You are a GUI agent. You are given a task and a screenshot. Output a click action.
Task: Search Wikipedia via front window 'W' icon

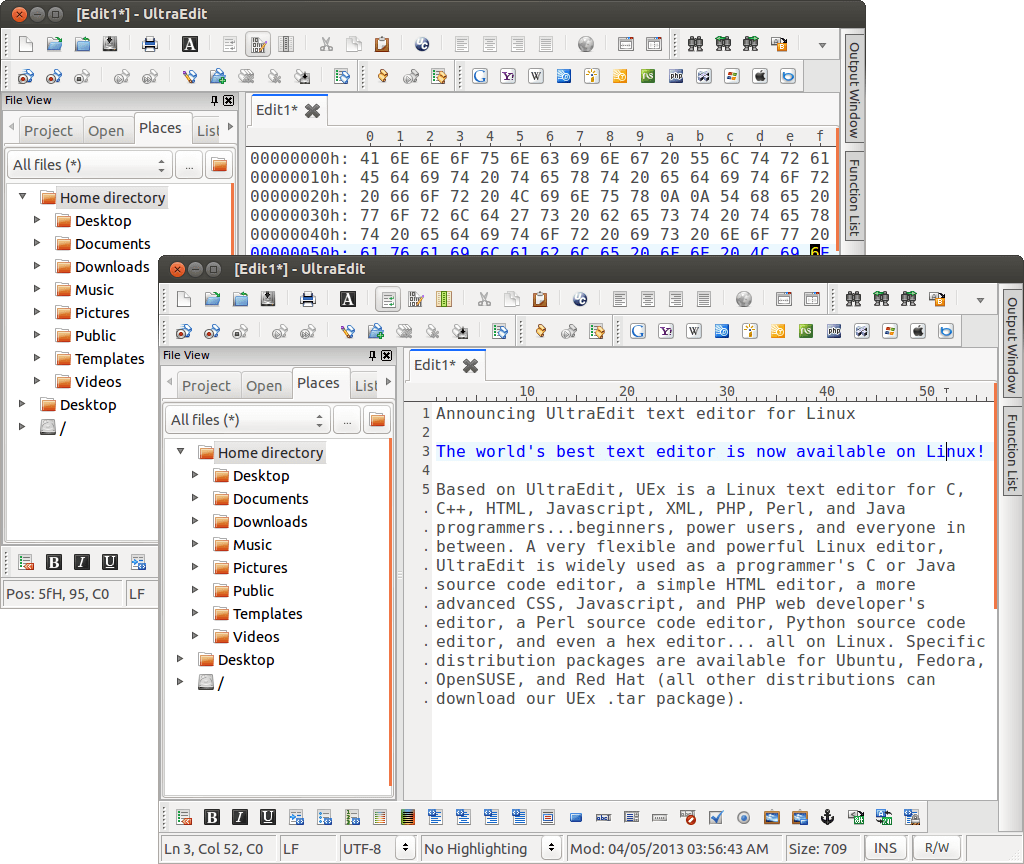point(694,331)
